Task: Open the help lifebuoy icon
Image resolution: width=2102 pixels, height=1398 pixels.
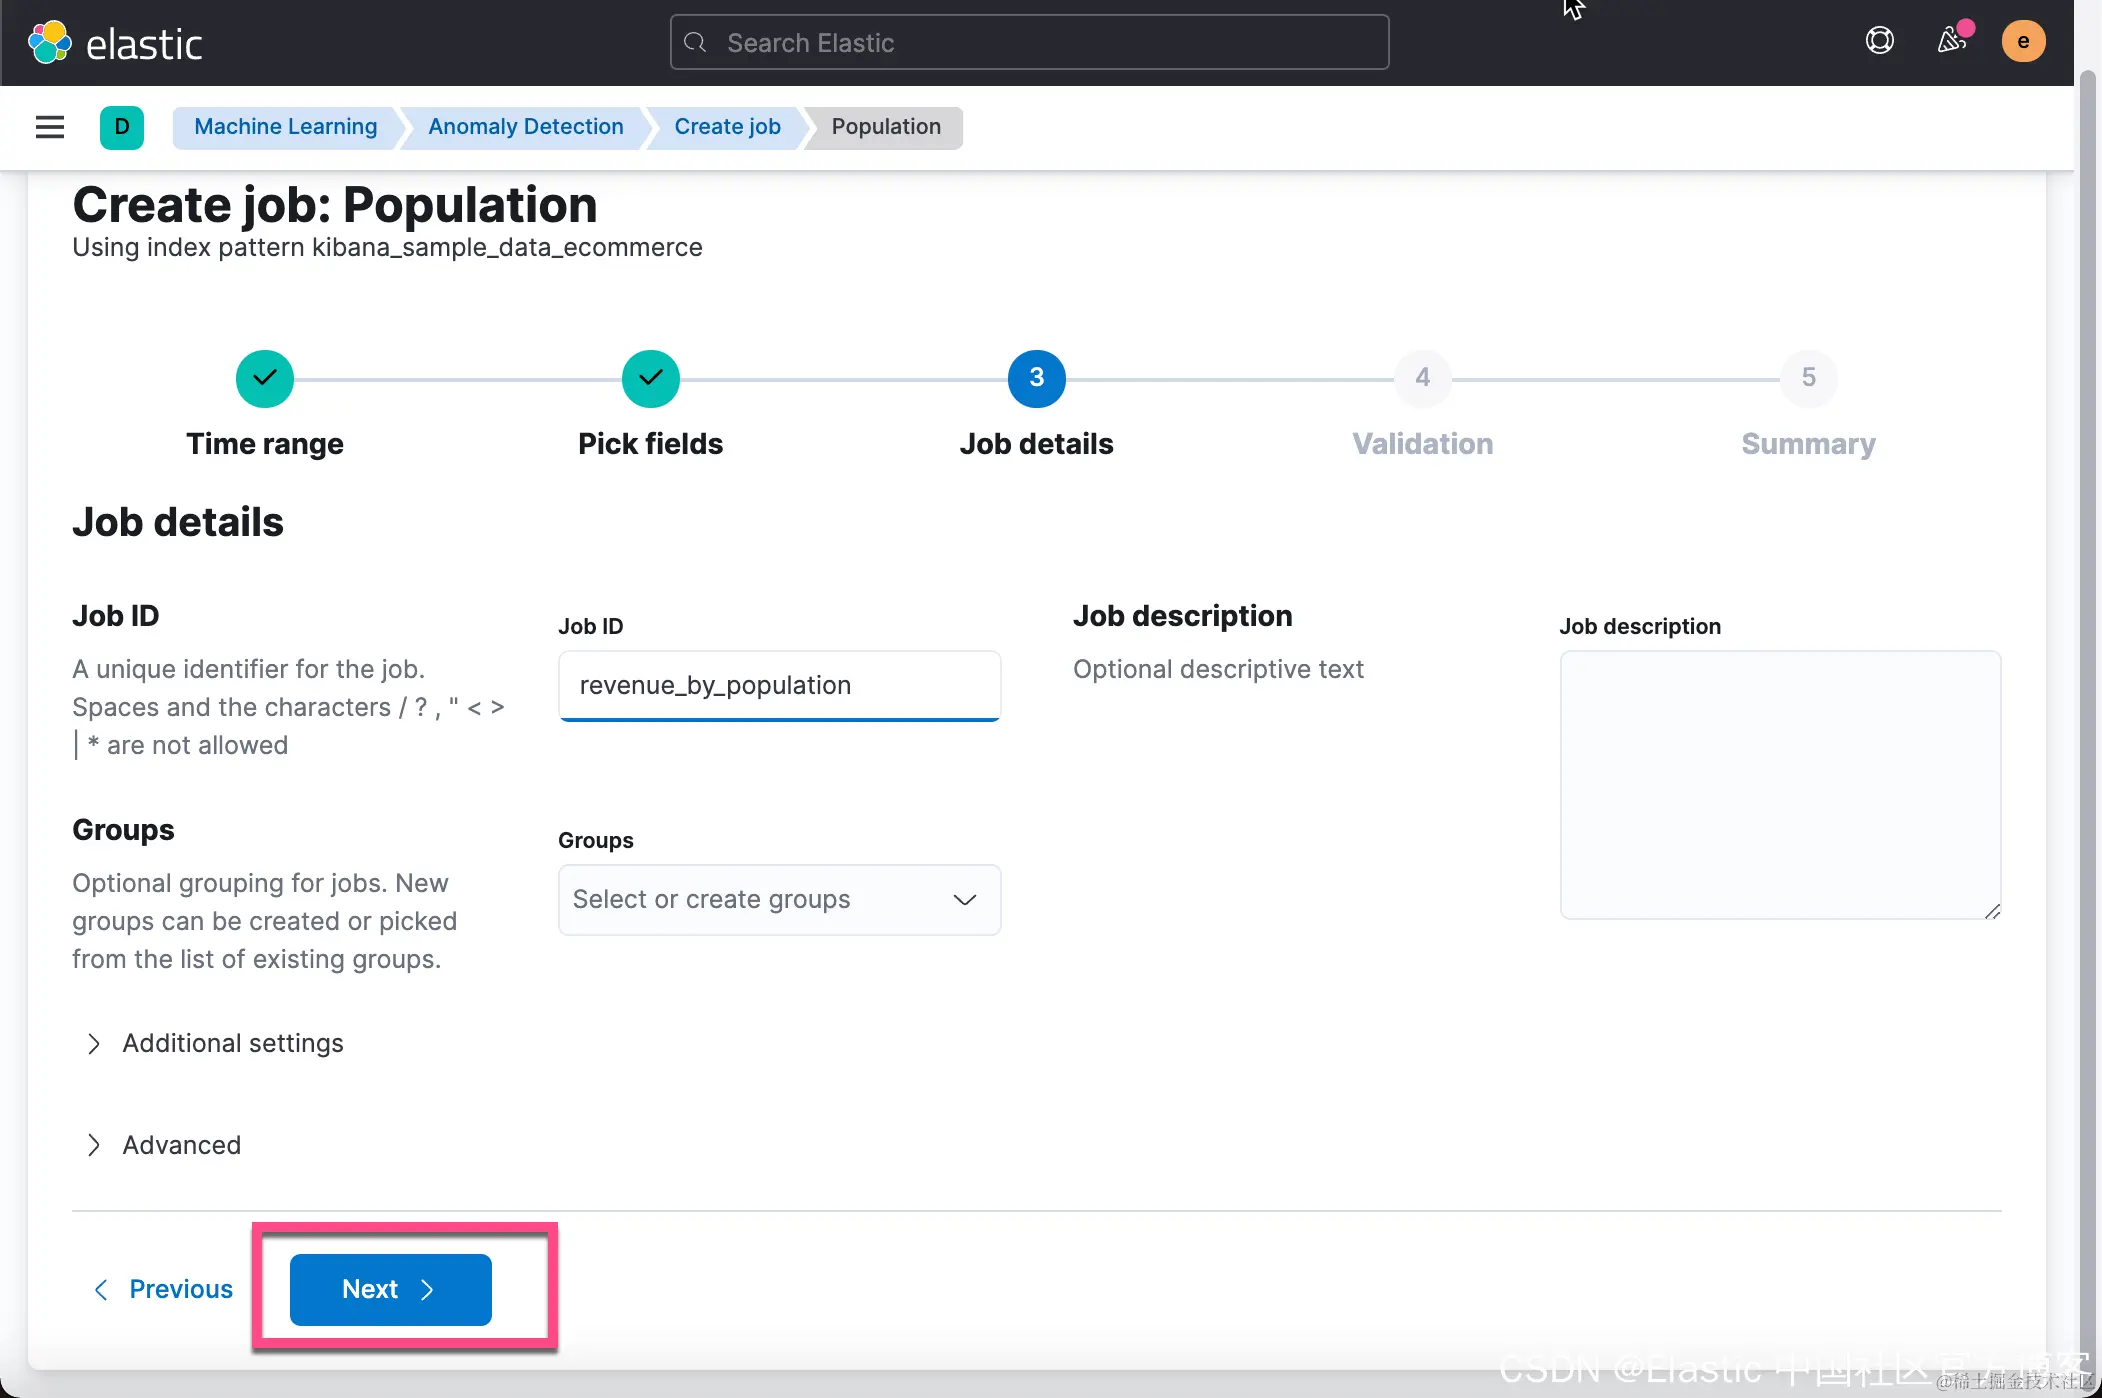Action: point(1879,41)
